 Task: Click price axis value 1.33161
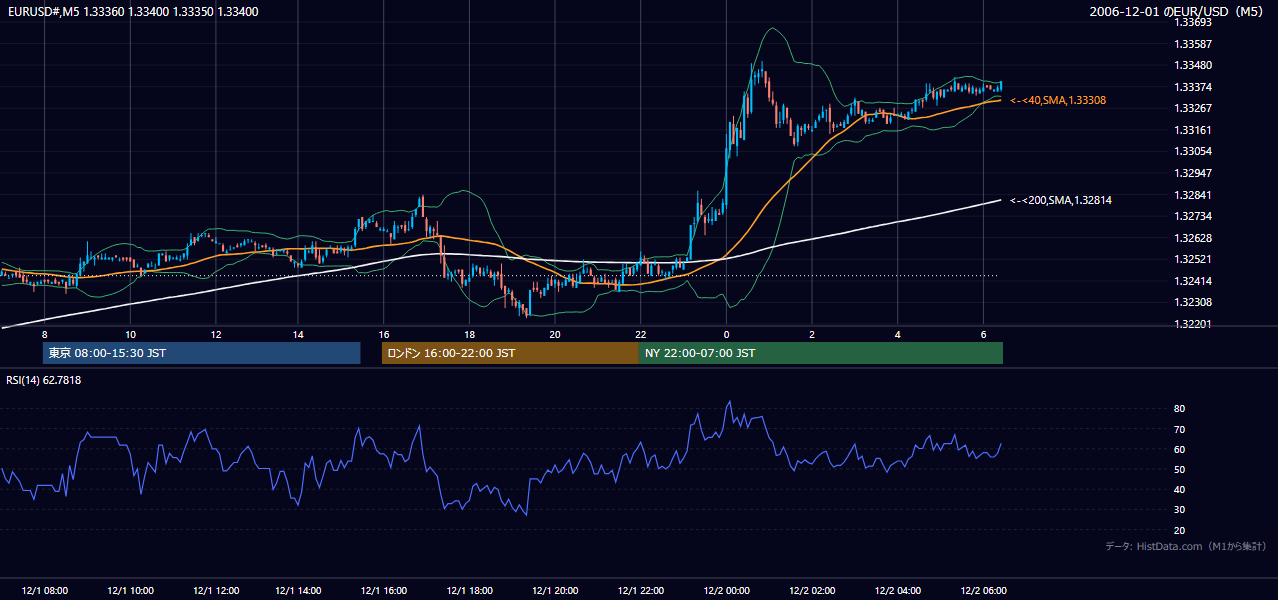1192,130
